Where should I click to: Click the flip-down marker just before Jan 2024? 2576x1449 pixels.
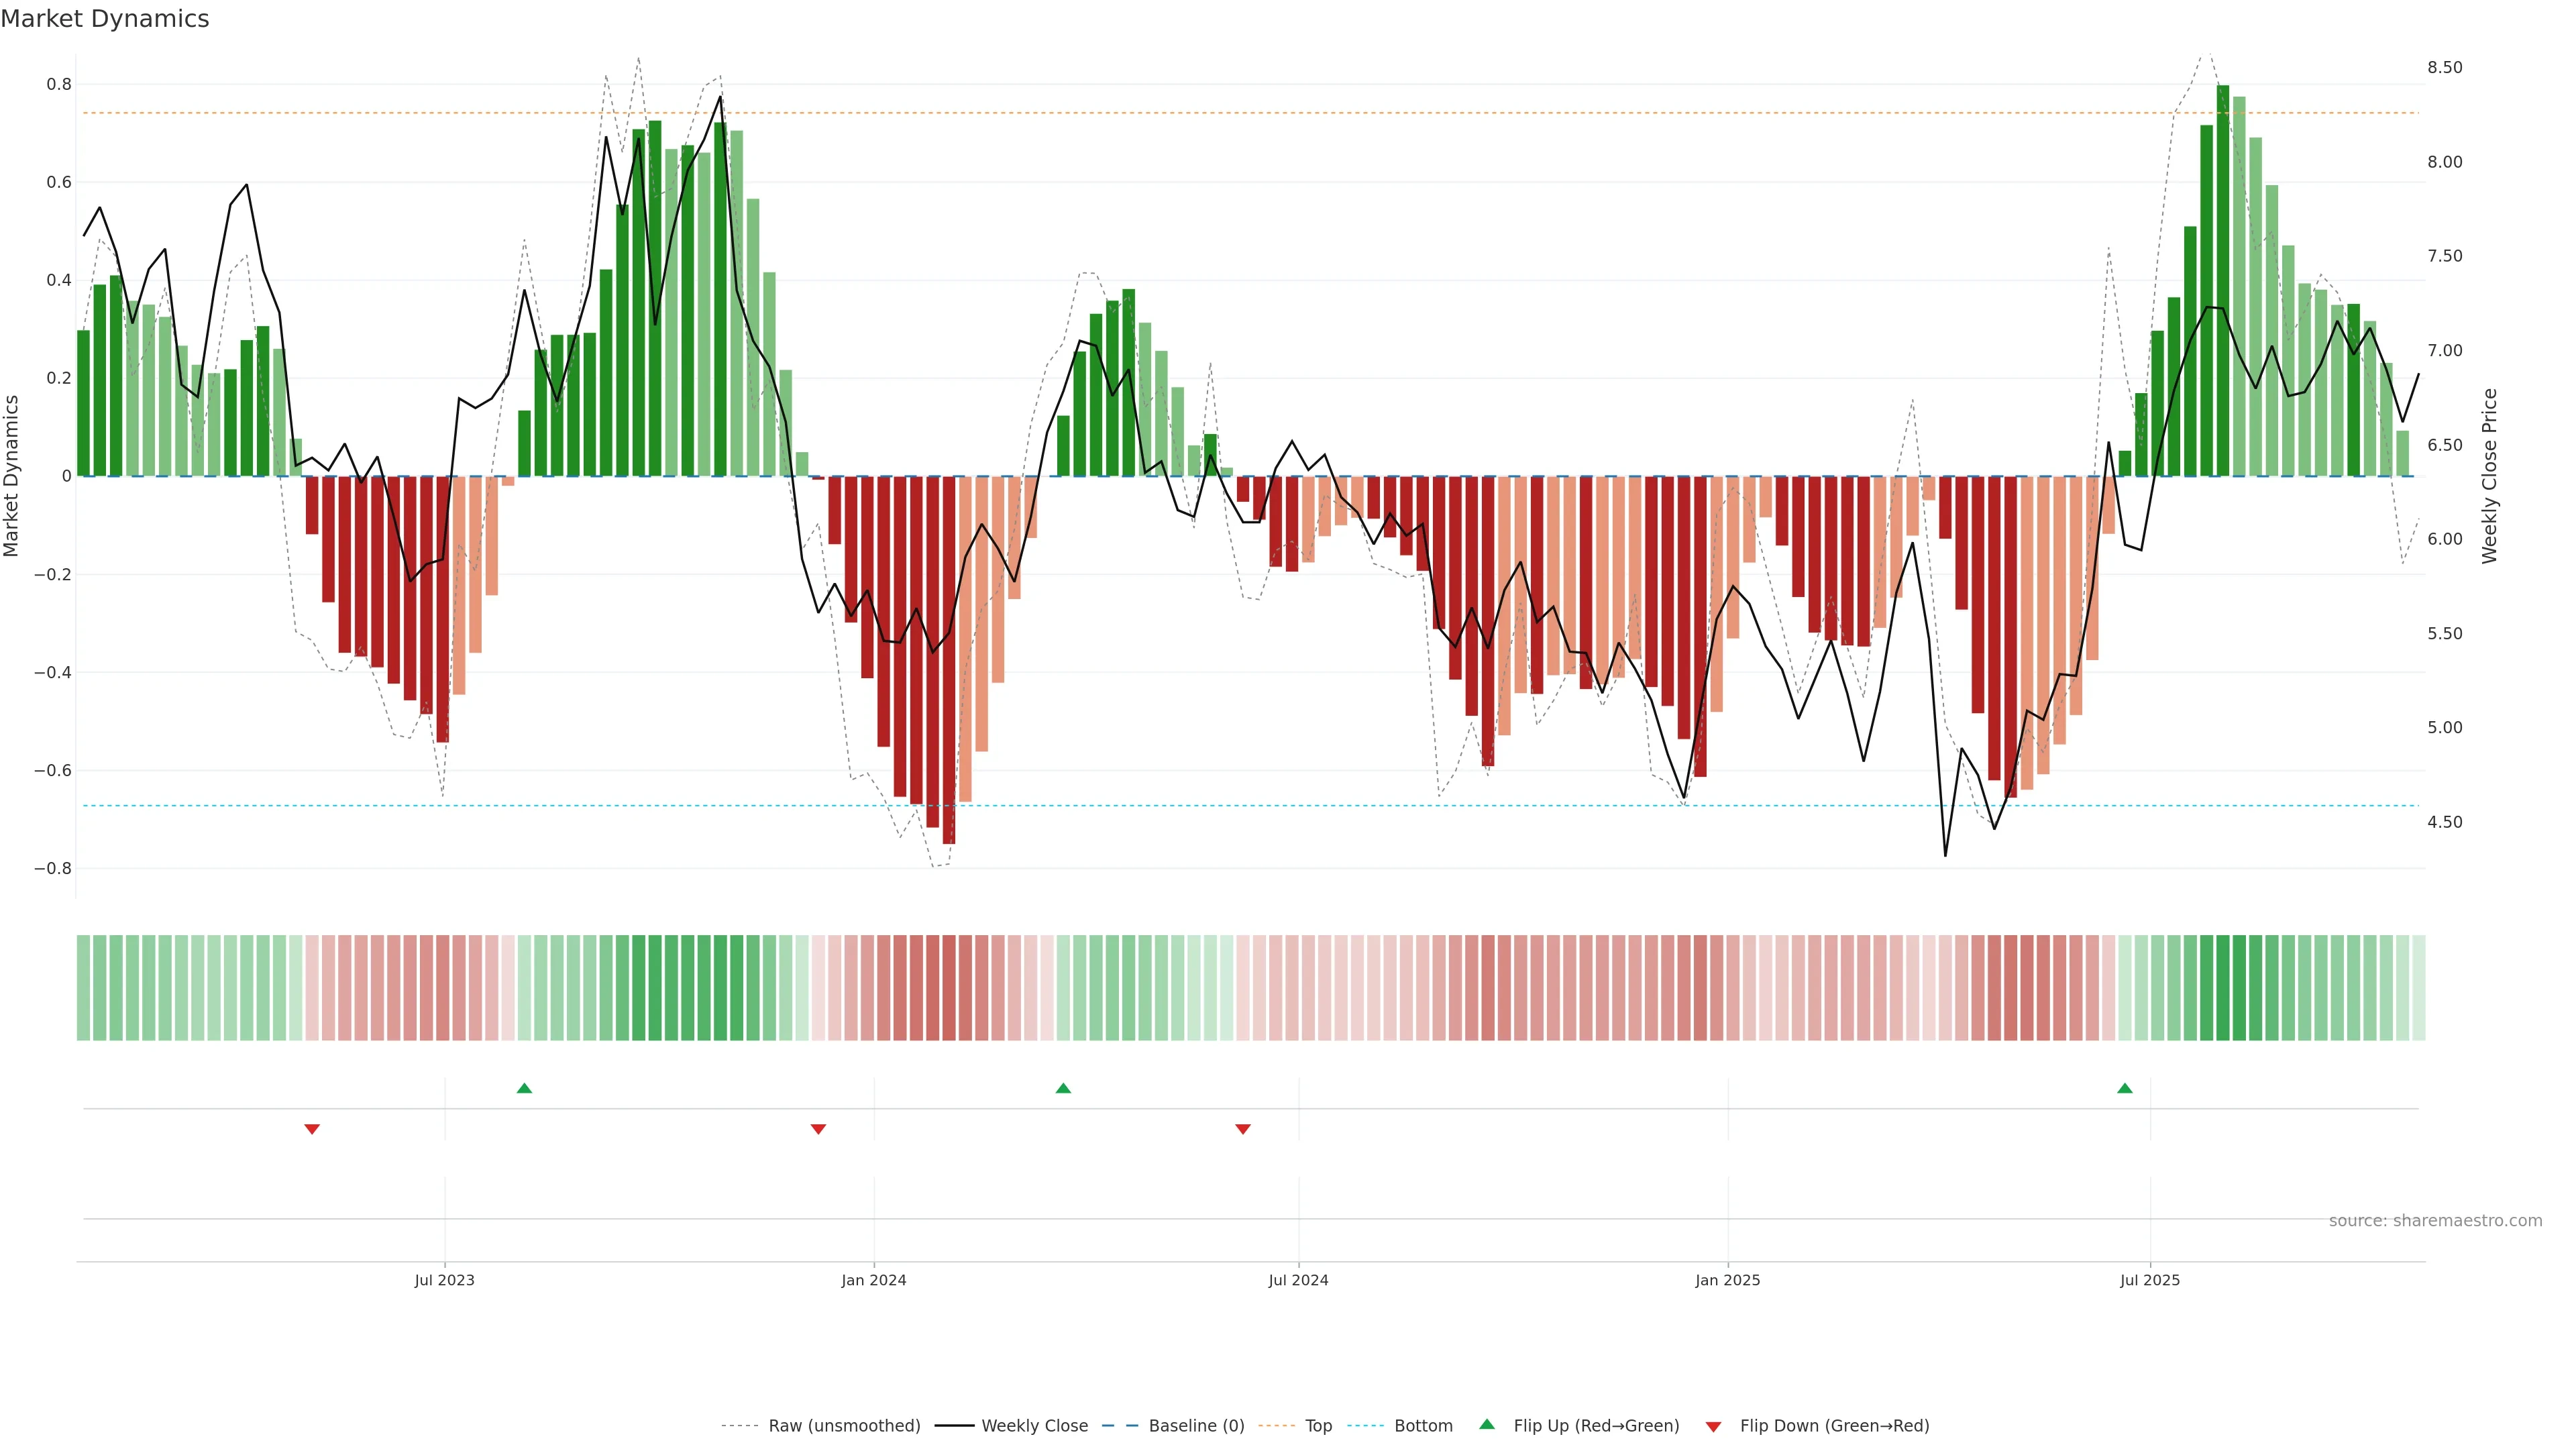coord(818,1129)
